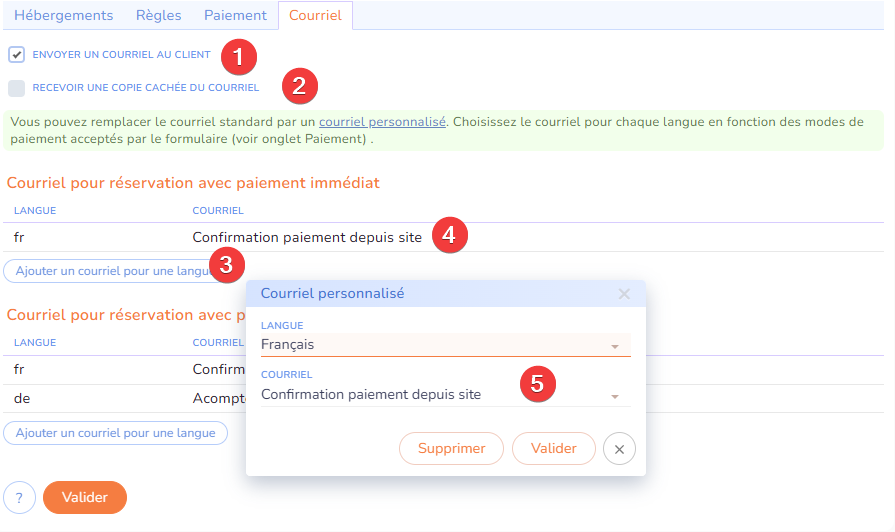Click Supprimer in the dialog
Screen dimensions: 895x532
451,449
